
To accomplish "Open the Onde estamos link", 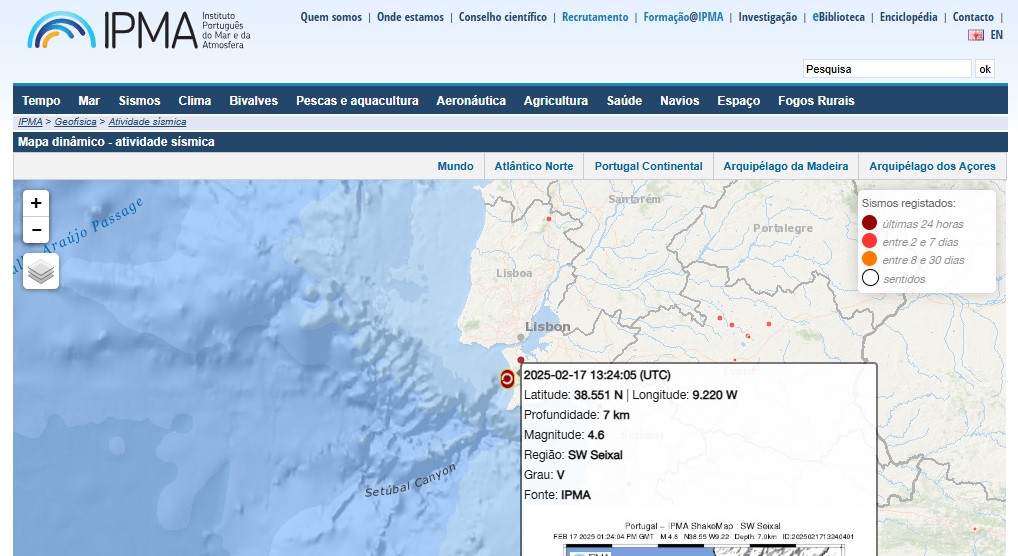I will (410, 17).
